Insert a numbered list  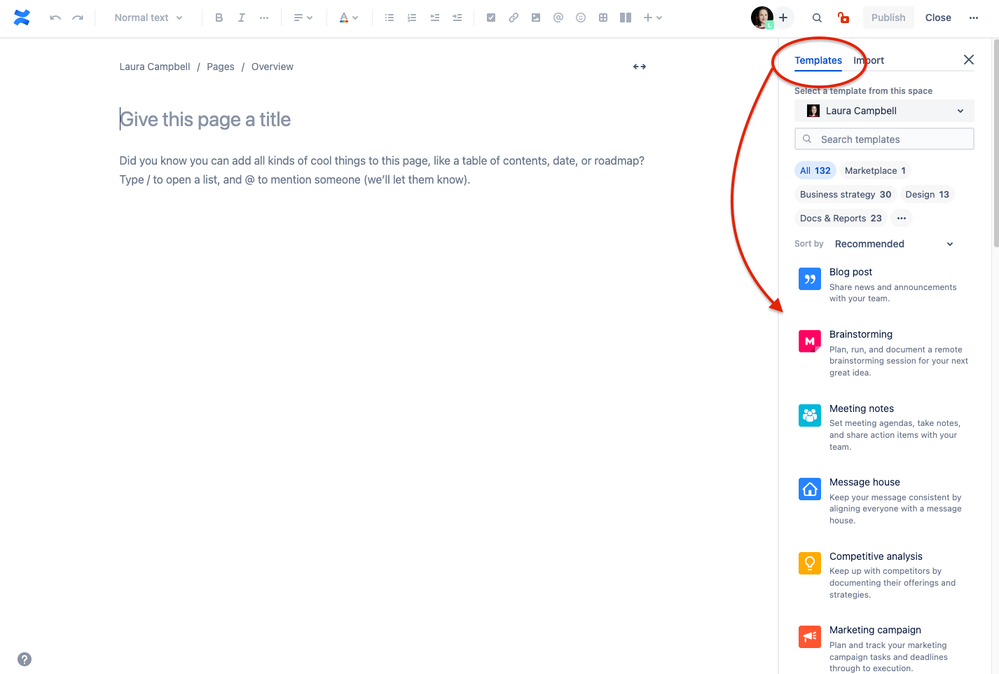coord(411,17)
